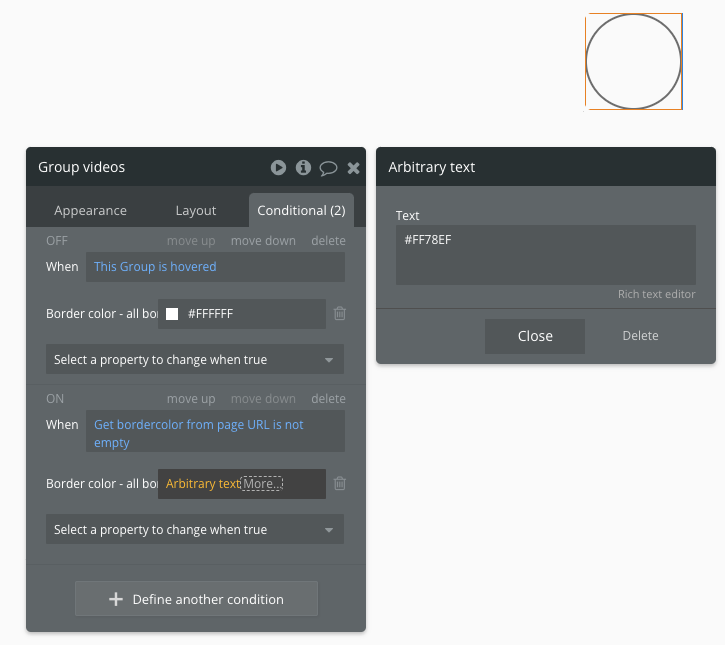Click Delete in the Arbitrary text panel
This screenshot has width=725, height=645.
tap(640, 336)
